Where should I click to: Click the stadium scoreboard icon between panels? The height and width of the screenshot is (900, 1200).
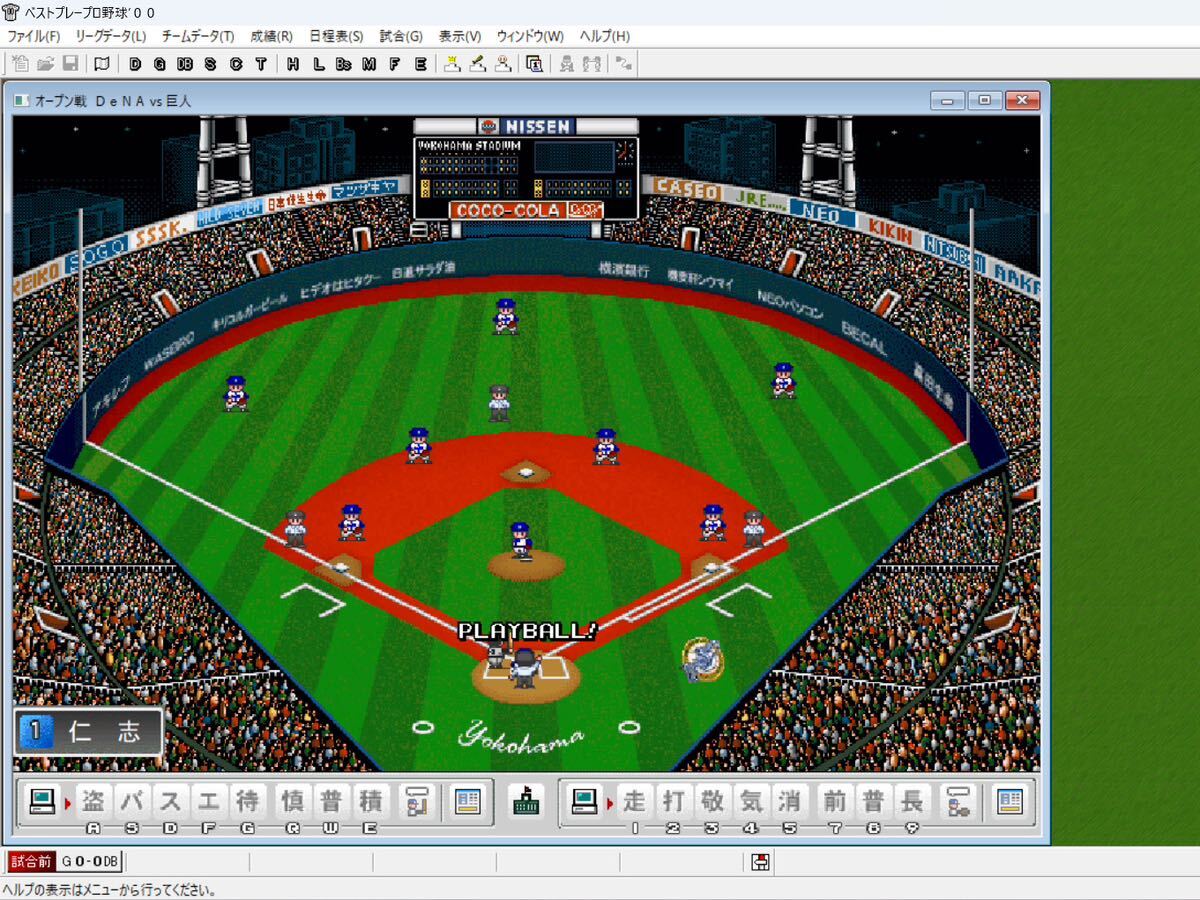point(525,802)
